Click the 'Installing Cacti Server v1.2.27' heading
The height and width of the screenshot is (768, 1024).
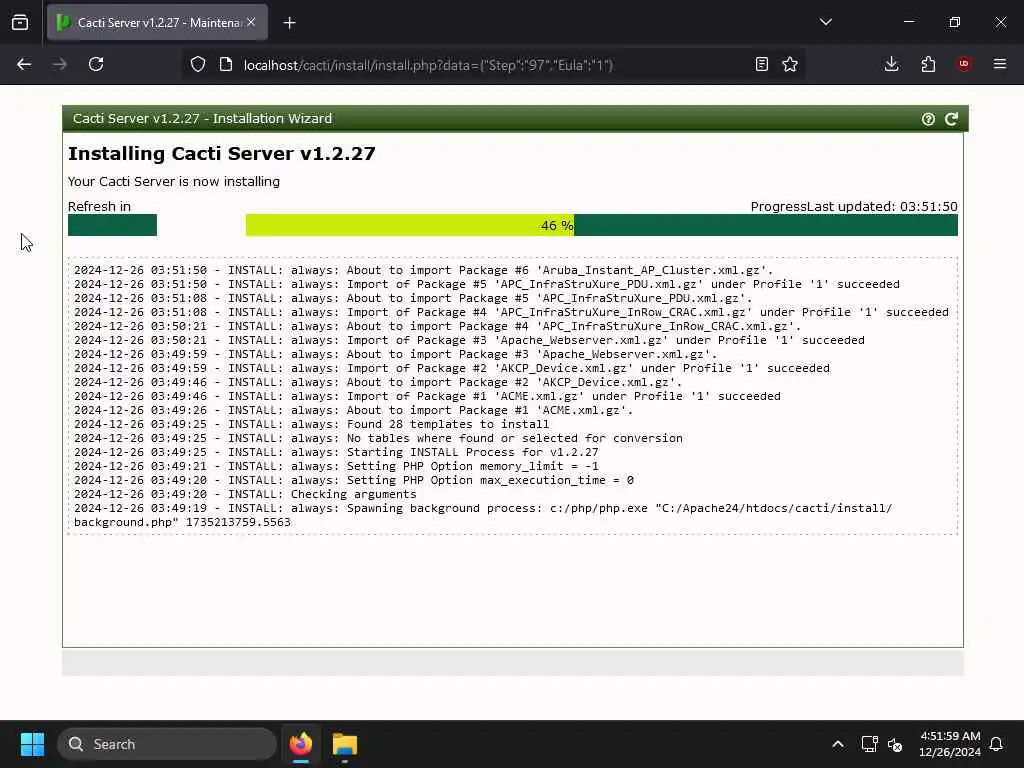click(222, 153)
